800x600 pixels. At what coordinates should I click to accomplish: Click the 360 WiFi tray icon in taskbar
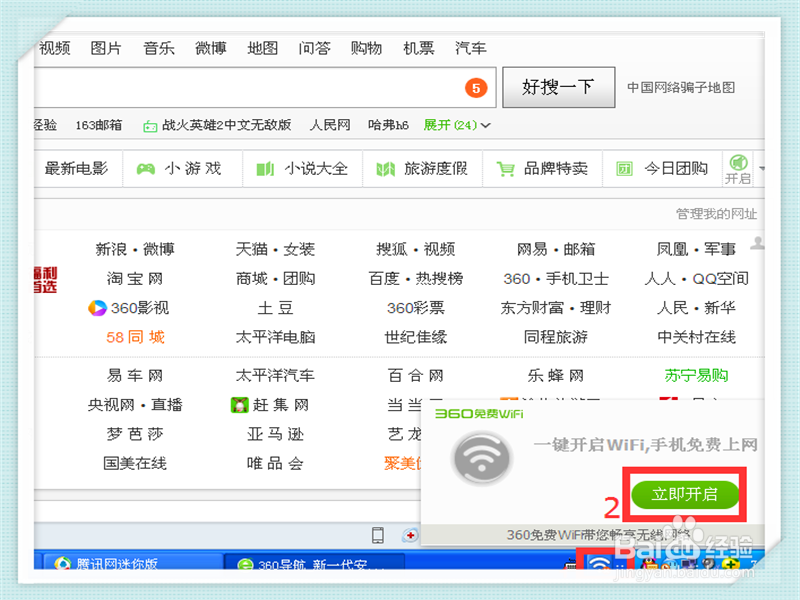pyautogui.click(x=600, y=563)
